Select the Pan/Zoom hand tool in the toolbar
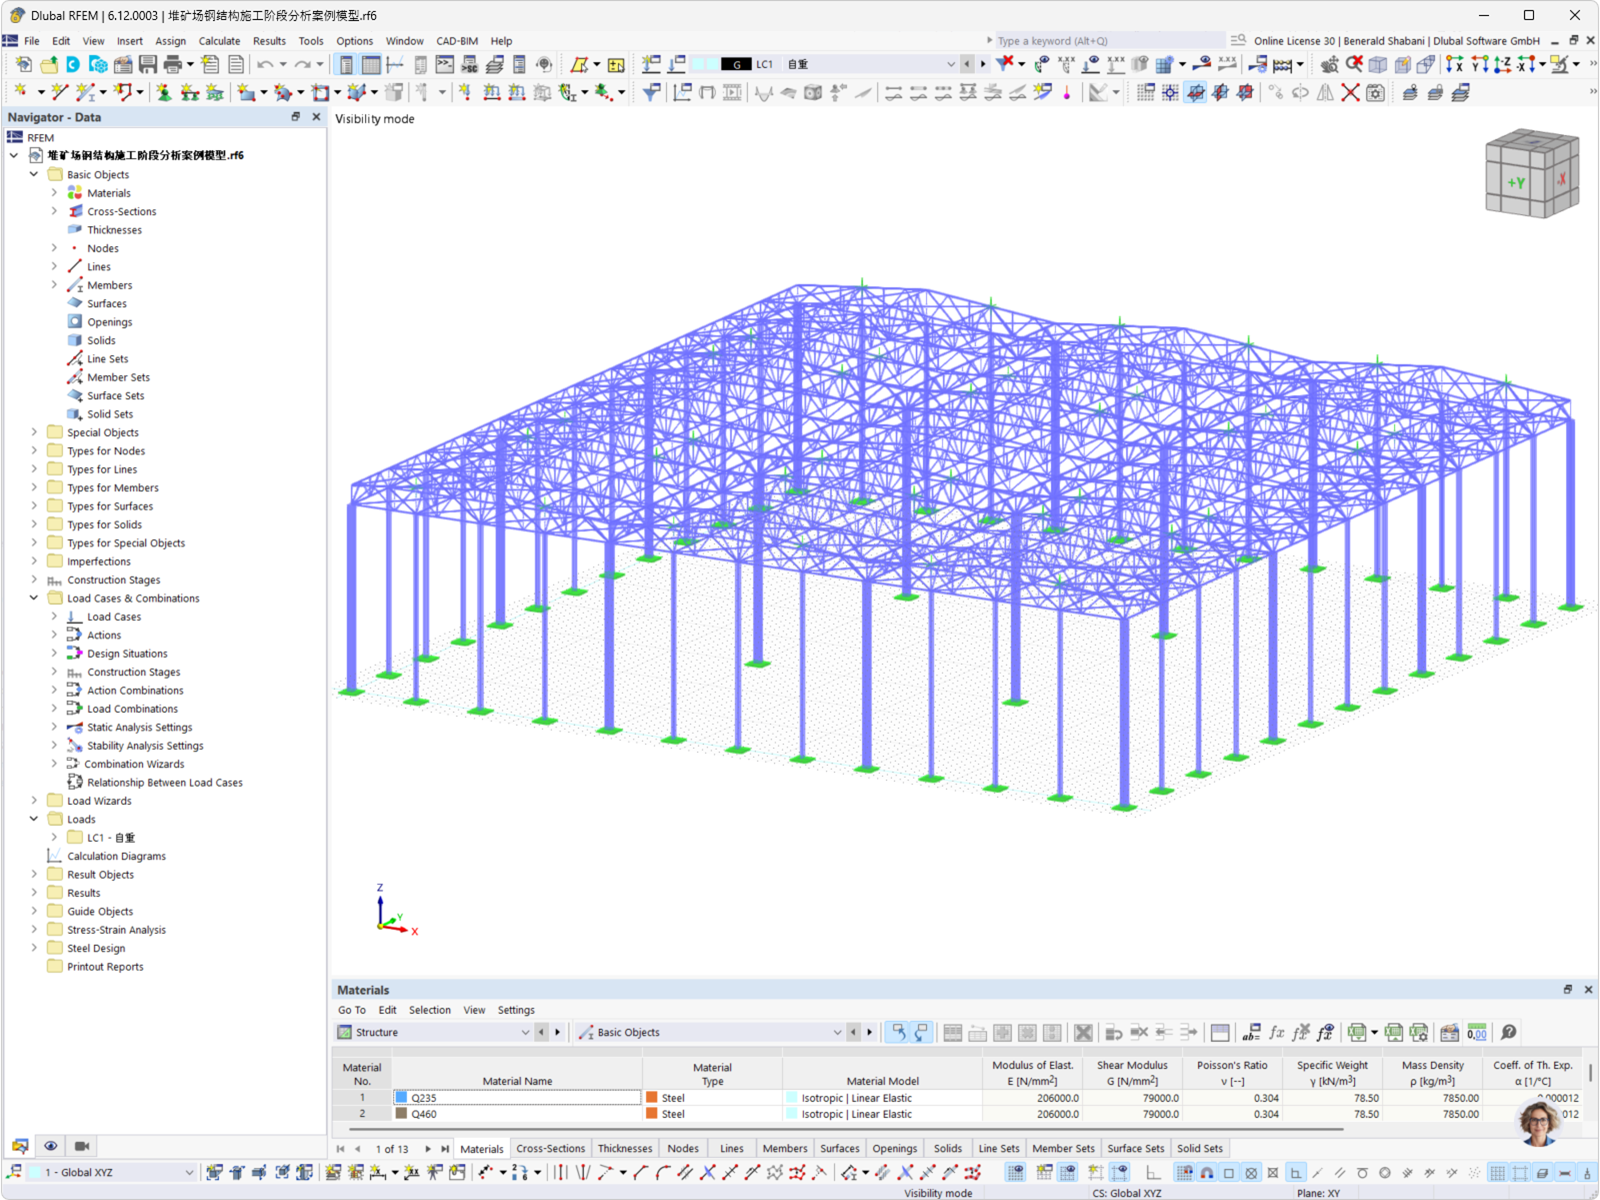 [x=1332, y=65]
